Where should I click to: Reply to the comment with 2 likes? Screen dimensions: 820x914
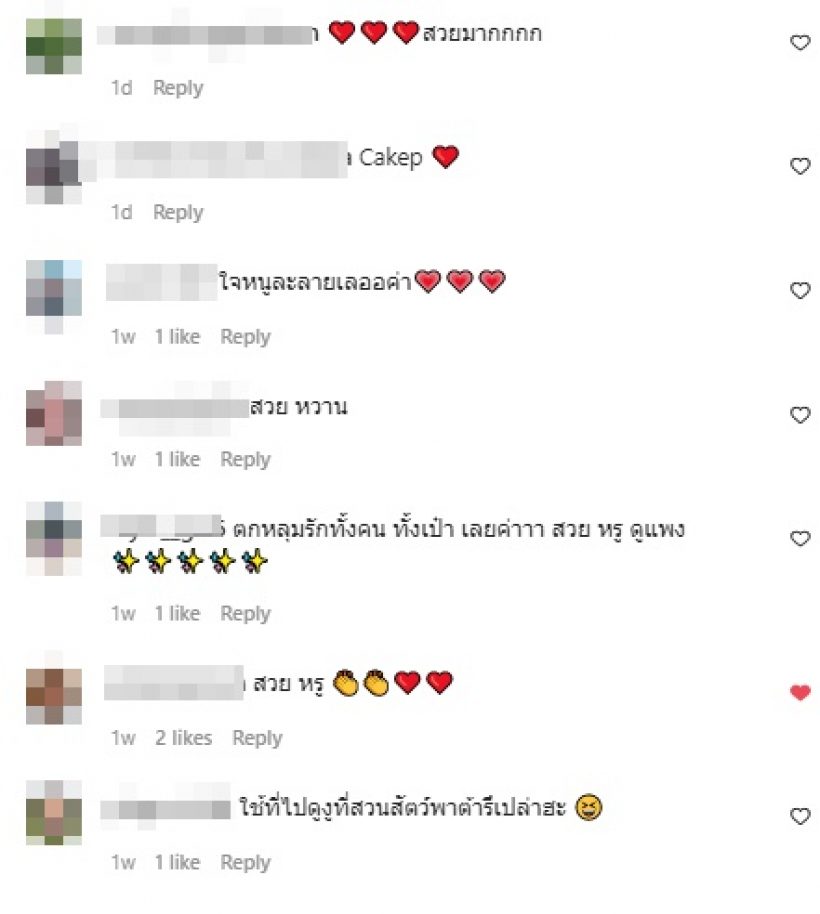pyautogui.click(x=257, y=738)
